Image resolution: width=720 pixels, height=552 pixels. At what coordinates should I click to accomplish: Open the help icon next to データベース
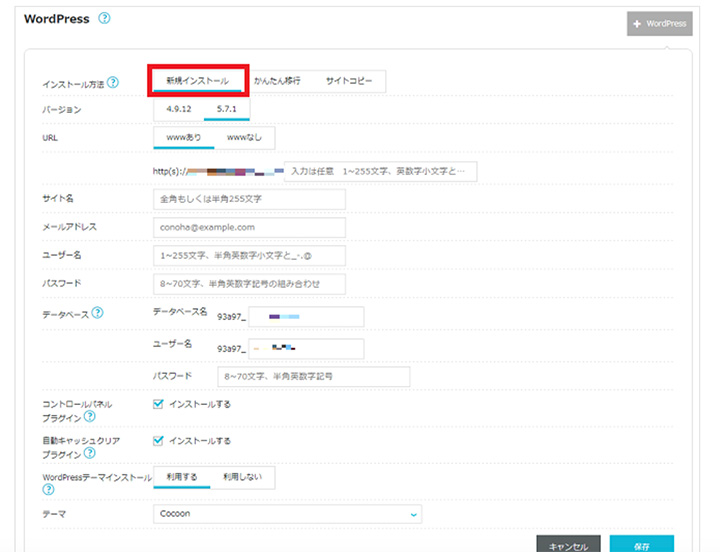tap(97, 313)
